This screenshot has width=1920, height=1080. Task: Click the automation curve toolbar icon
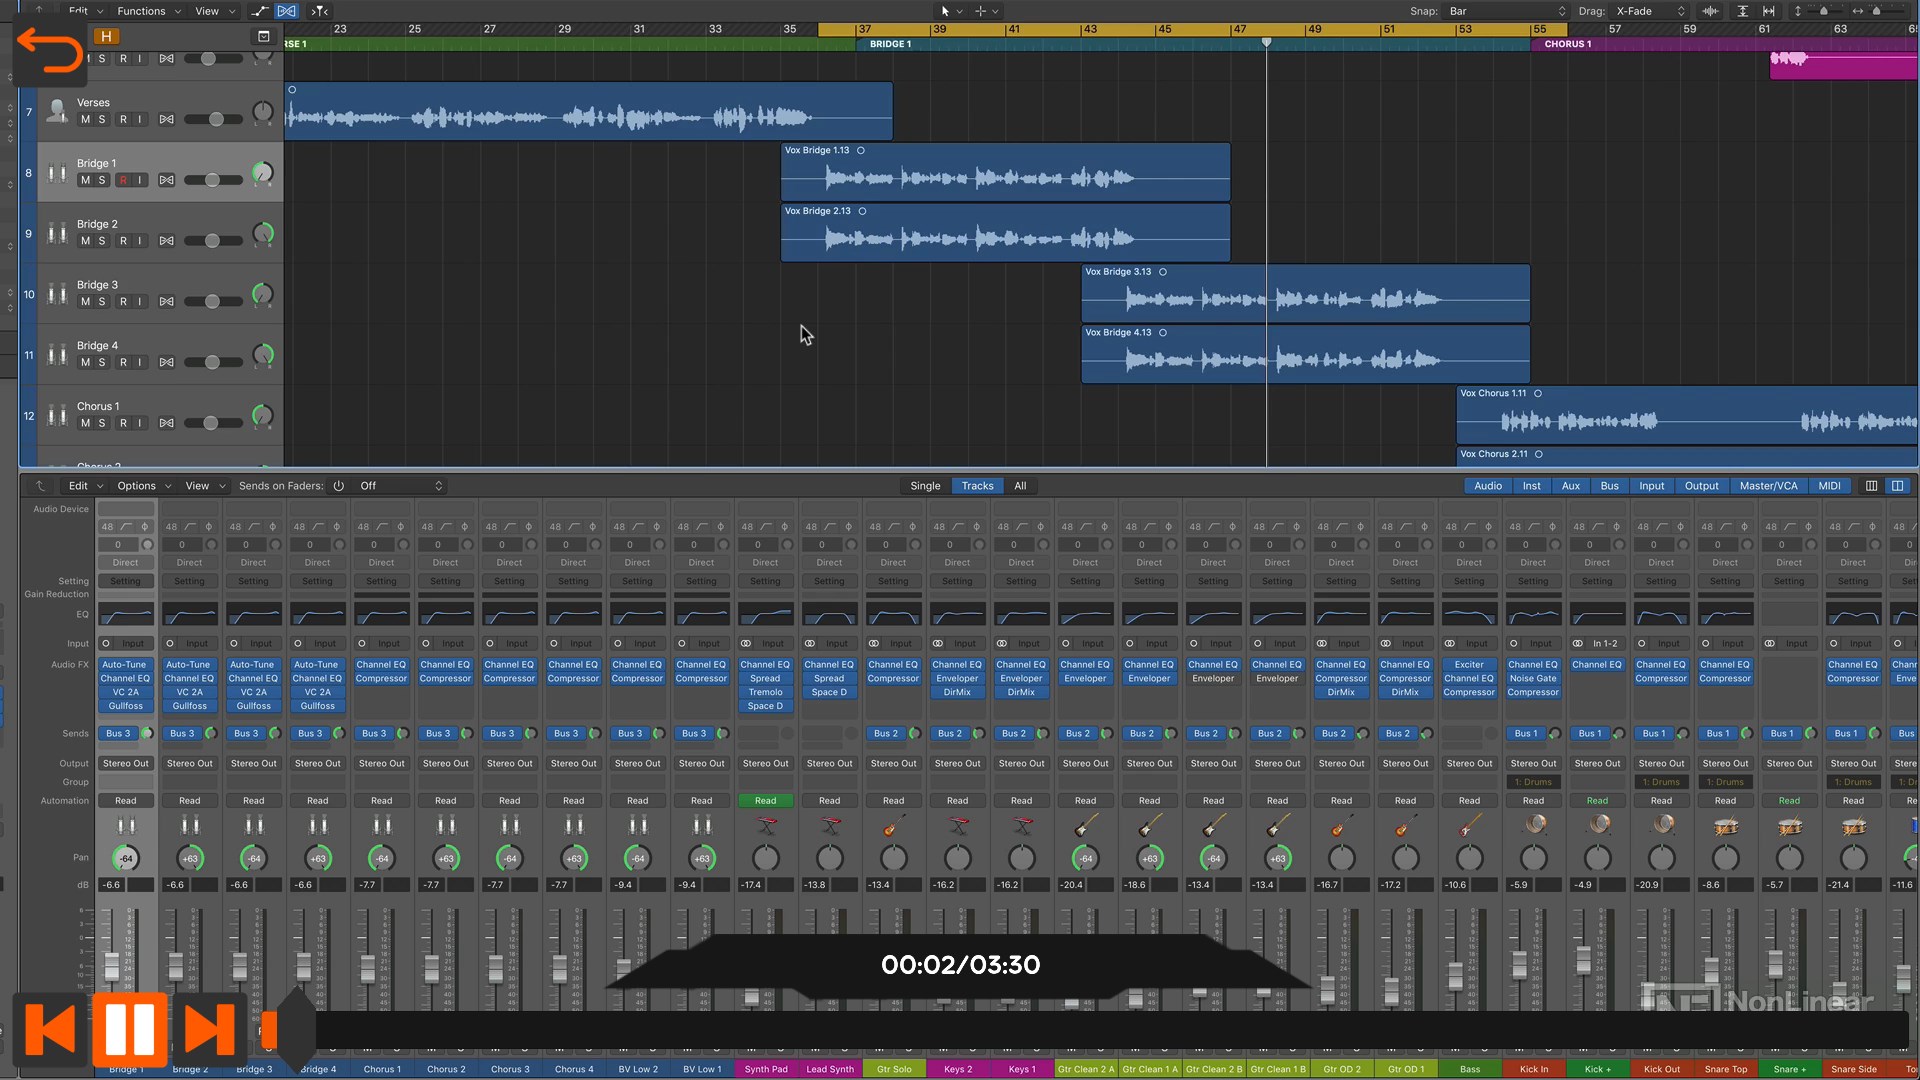[x=260, y=11]
